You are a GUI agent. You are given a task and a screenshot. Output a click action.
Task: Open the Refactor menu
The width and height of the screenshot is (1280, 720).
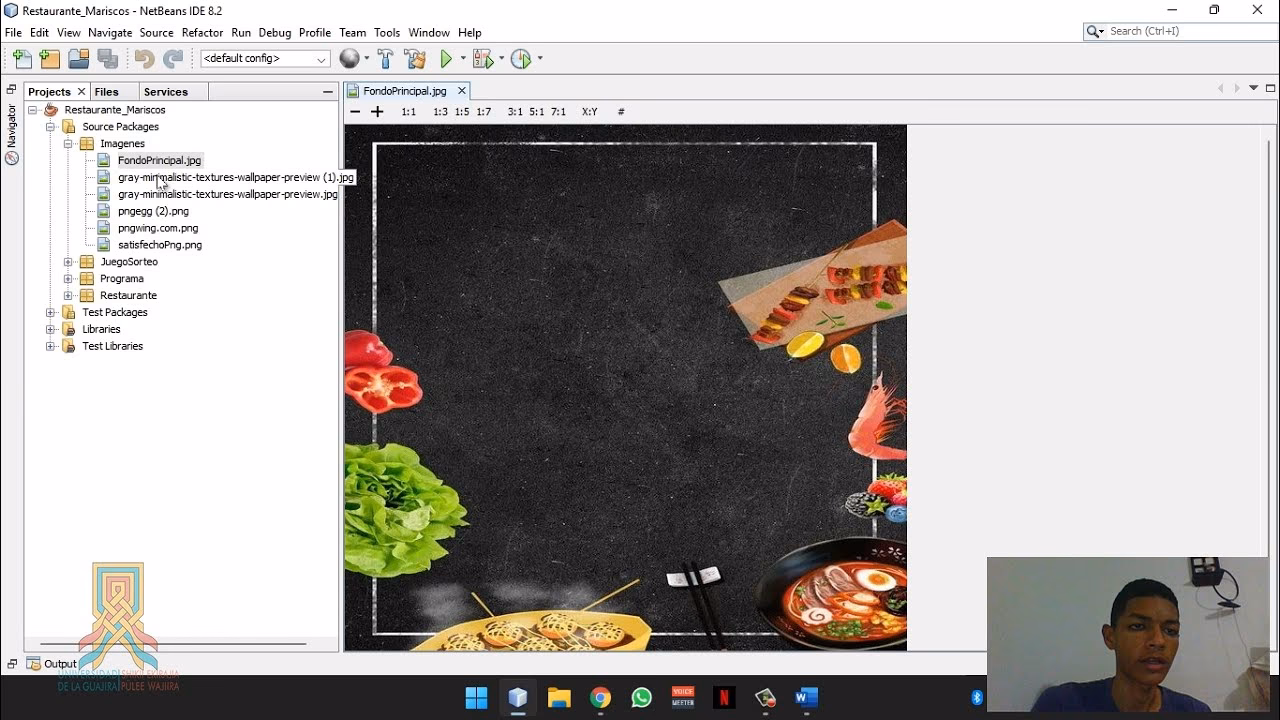[202, 33]
